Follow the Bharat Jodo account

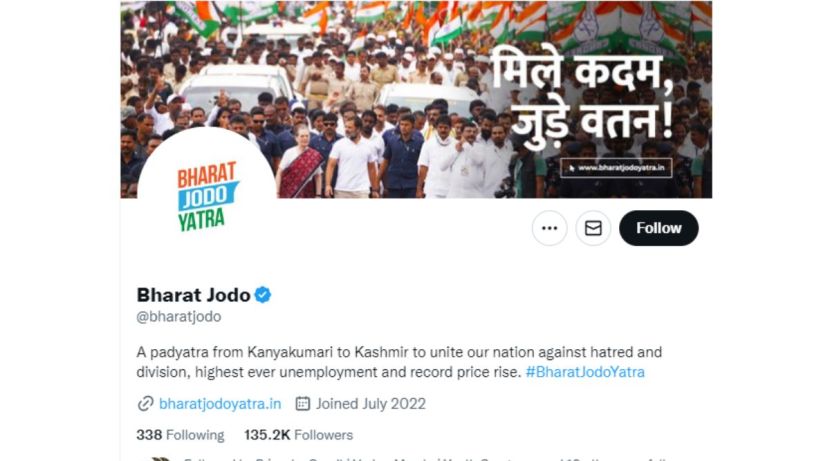pos(658,228)
